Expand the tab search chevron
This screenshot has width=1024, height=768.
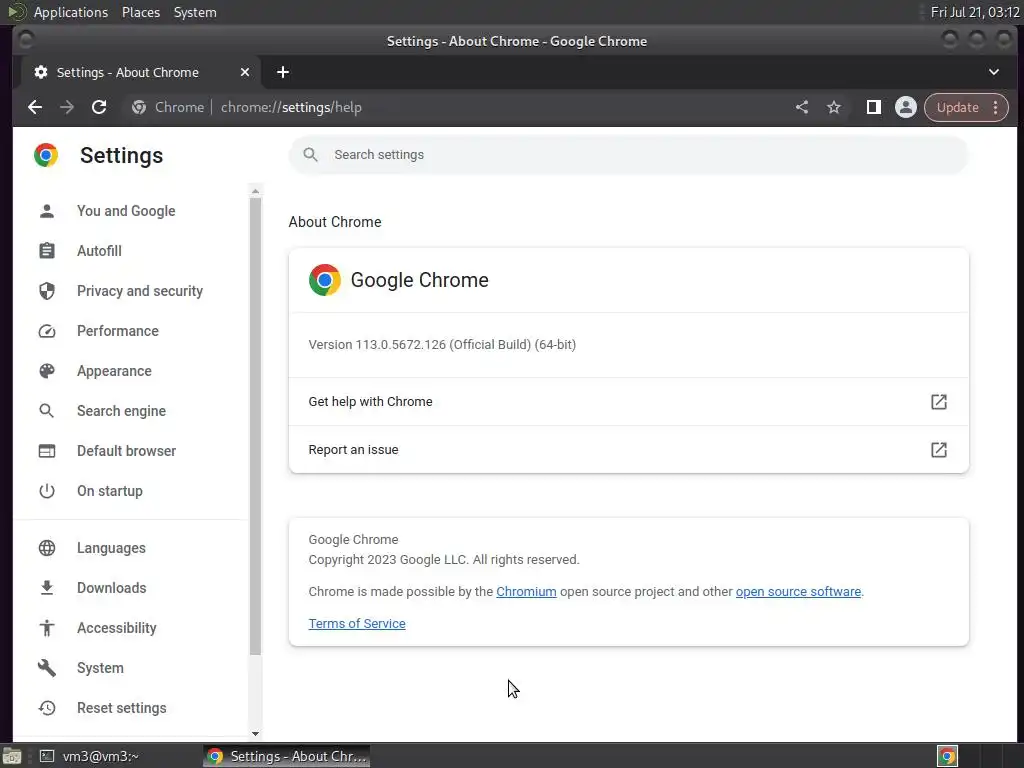[993, 72]
